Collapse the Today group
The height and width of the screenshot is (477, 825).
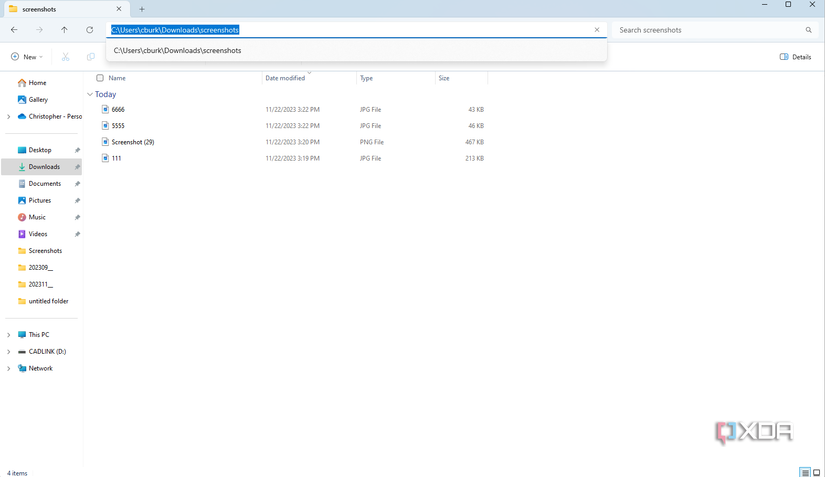click(90, 94)
